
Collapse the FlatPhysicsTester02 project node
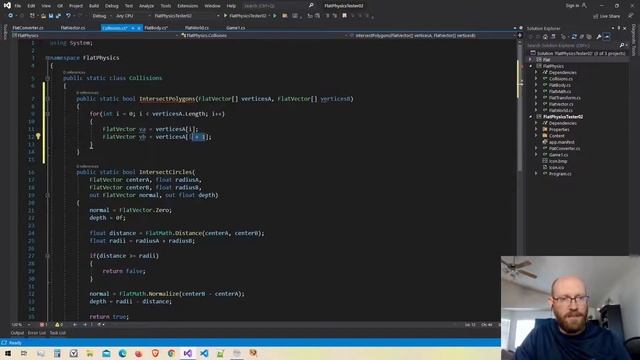click(531, 117)
